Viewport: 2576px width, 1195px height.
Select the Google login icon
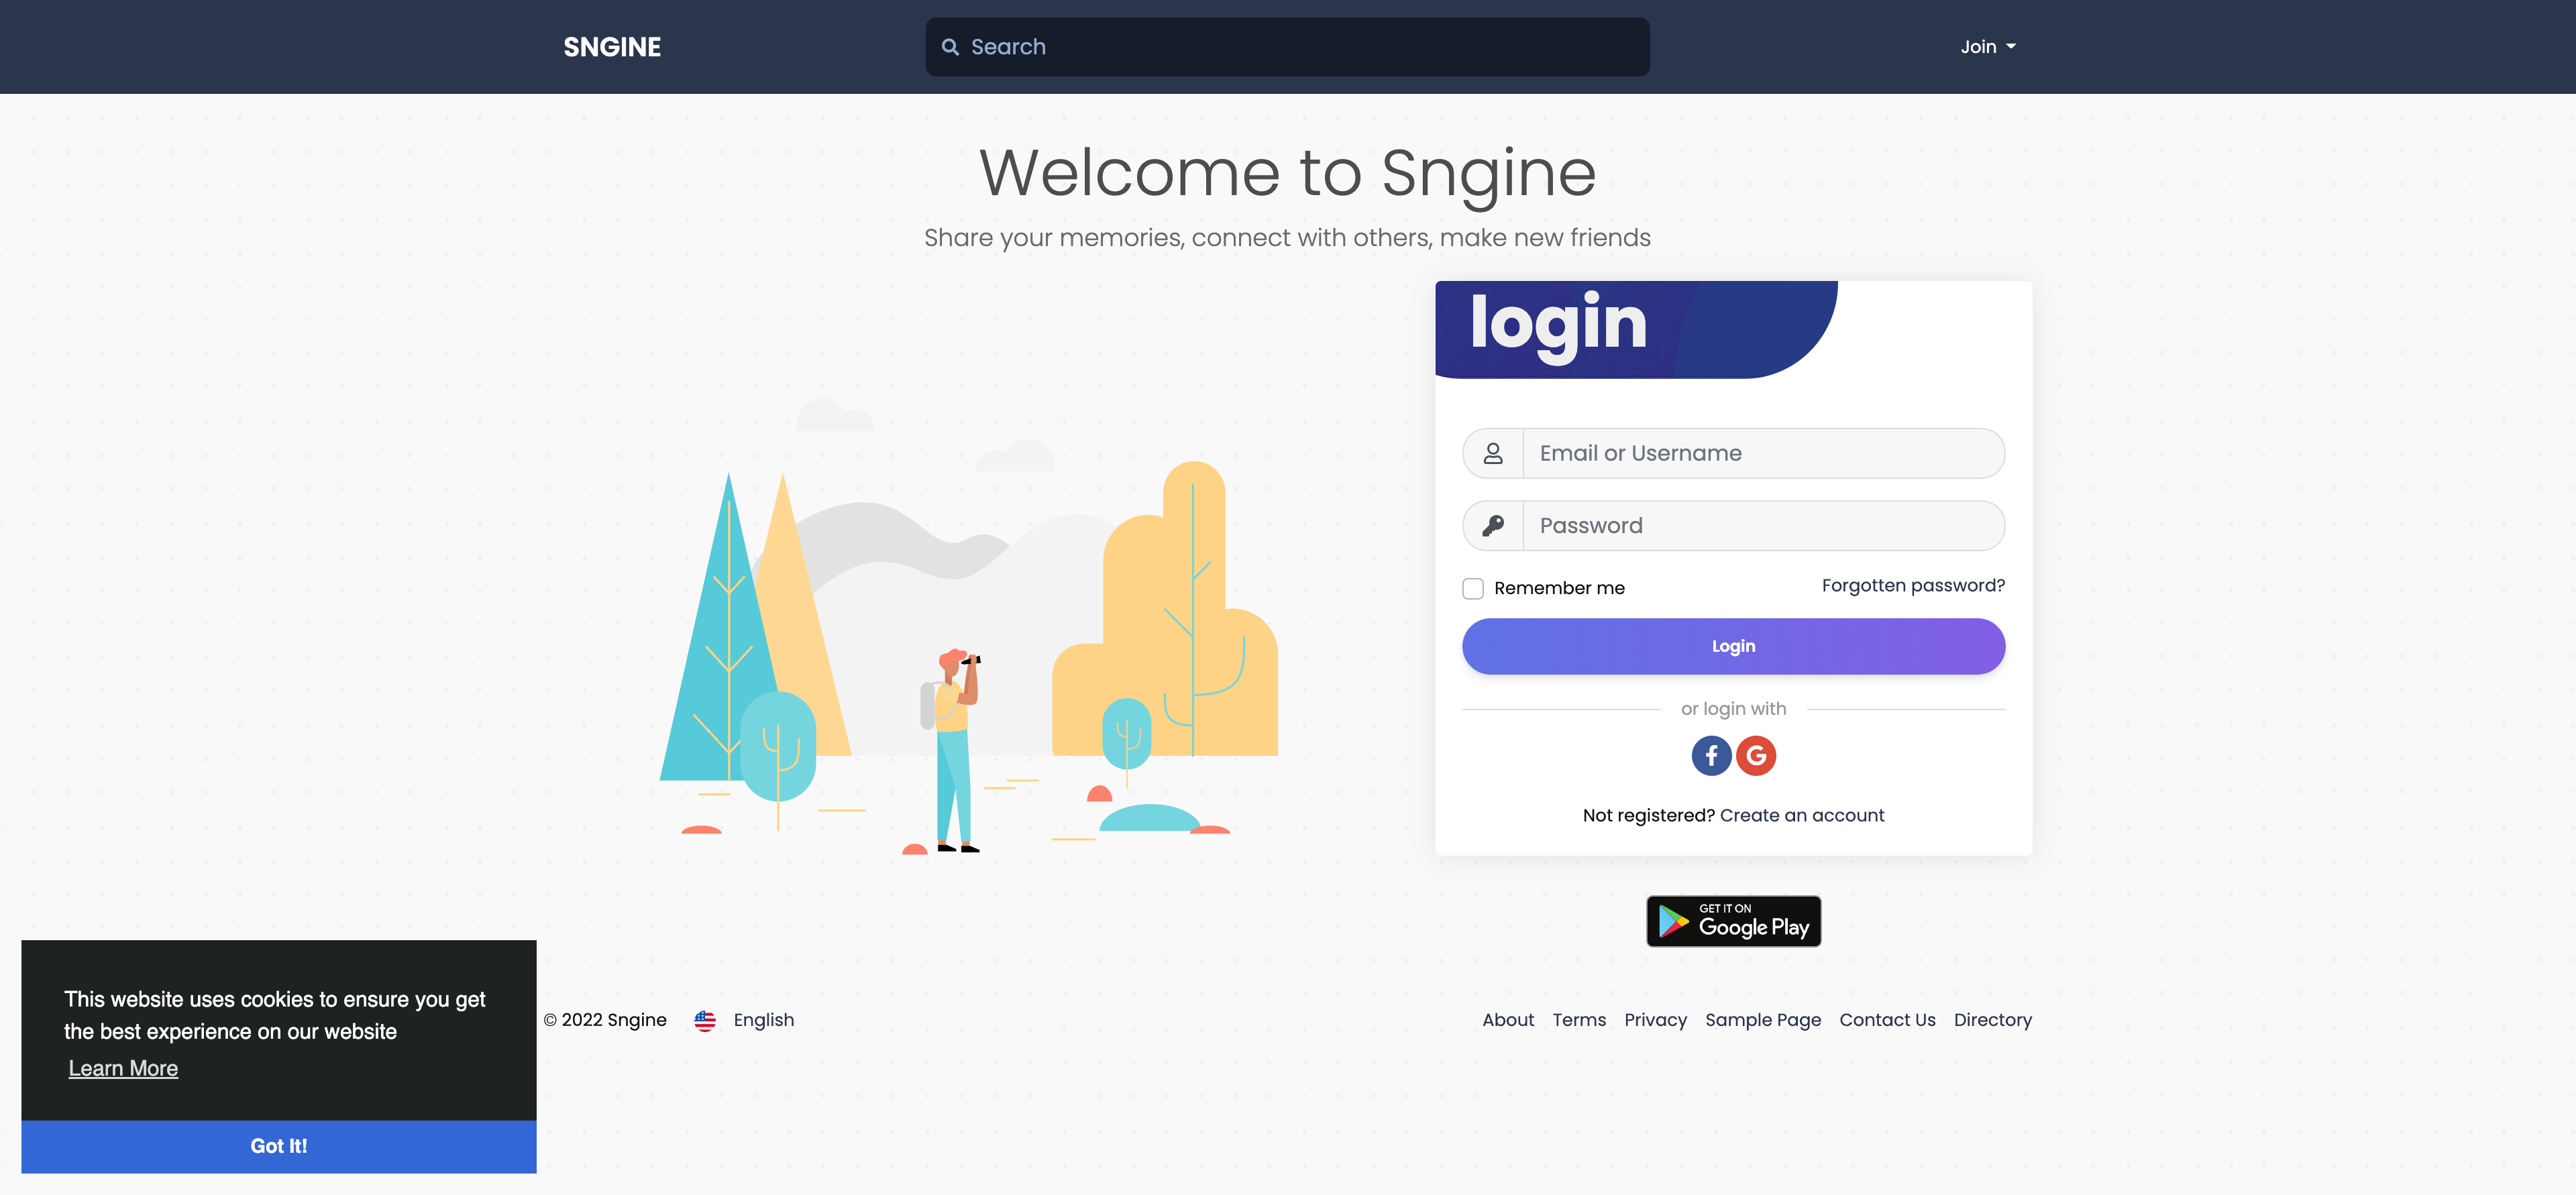point(1757,756)
